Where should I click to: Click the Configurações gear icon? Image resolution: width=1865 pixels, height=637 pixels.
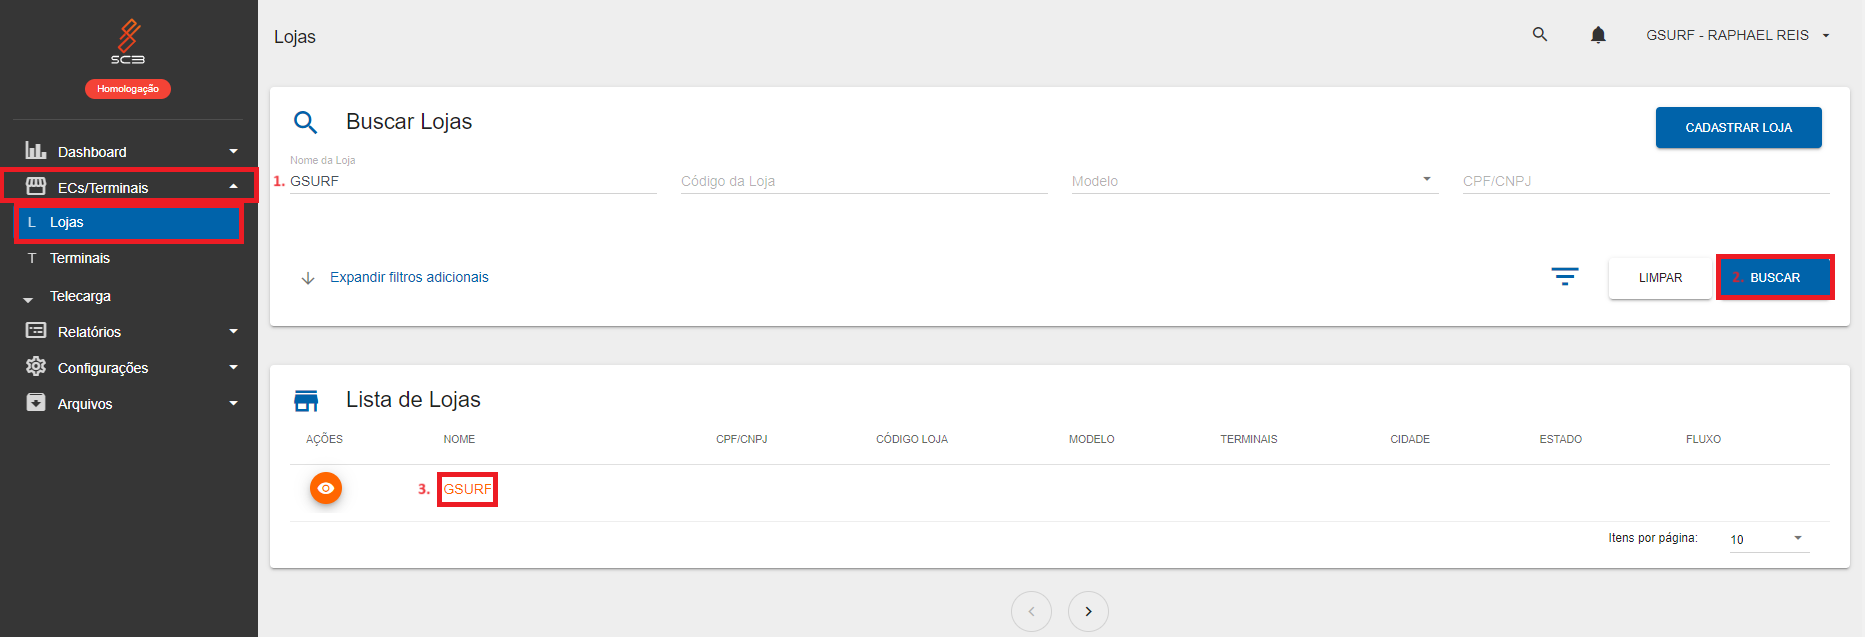click(36, 367)
